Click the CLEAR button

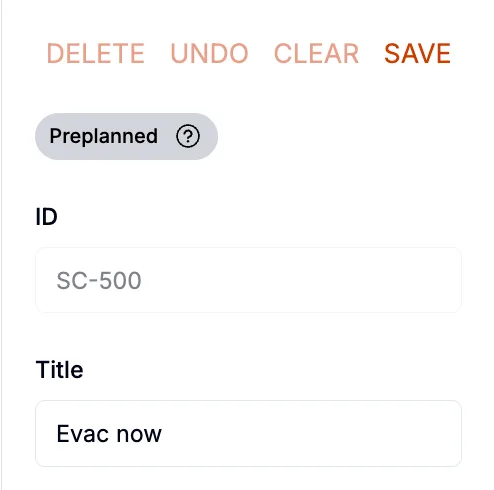pos(316,53)
